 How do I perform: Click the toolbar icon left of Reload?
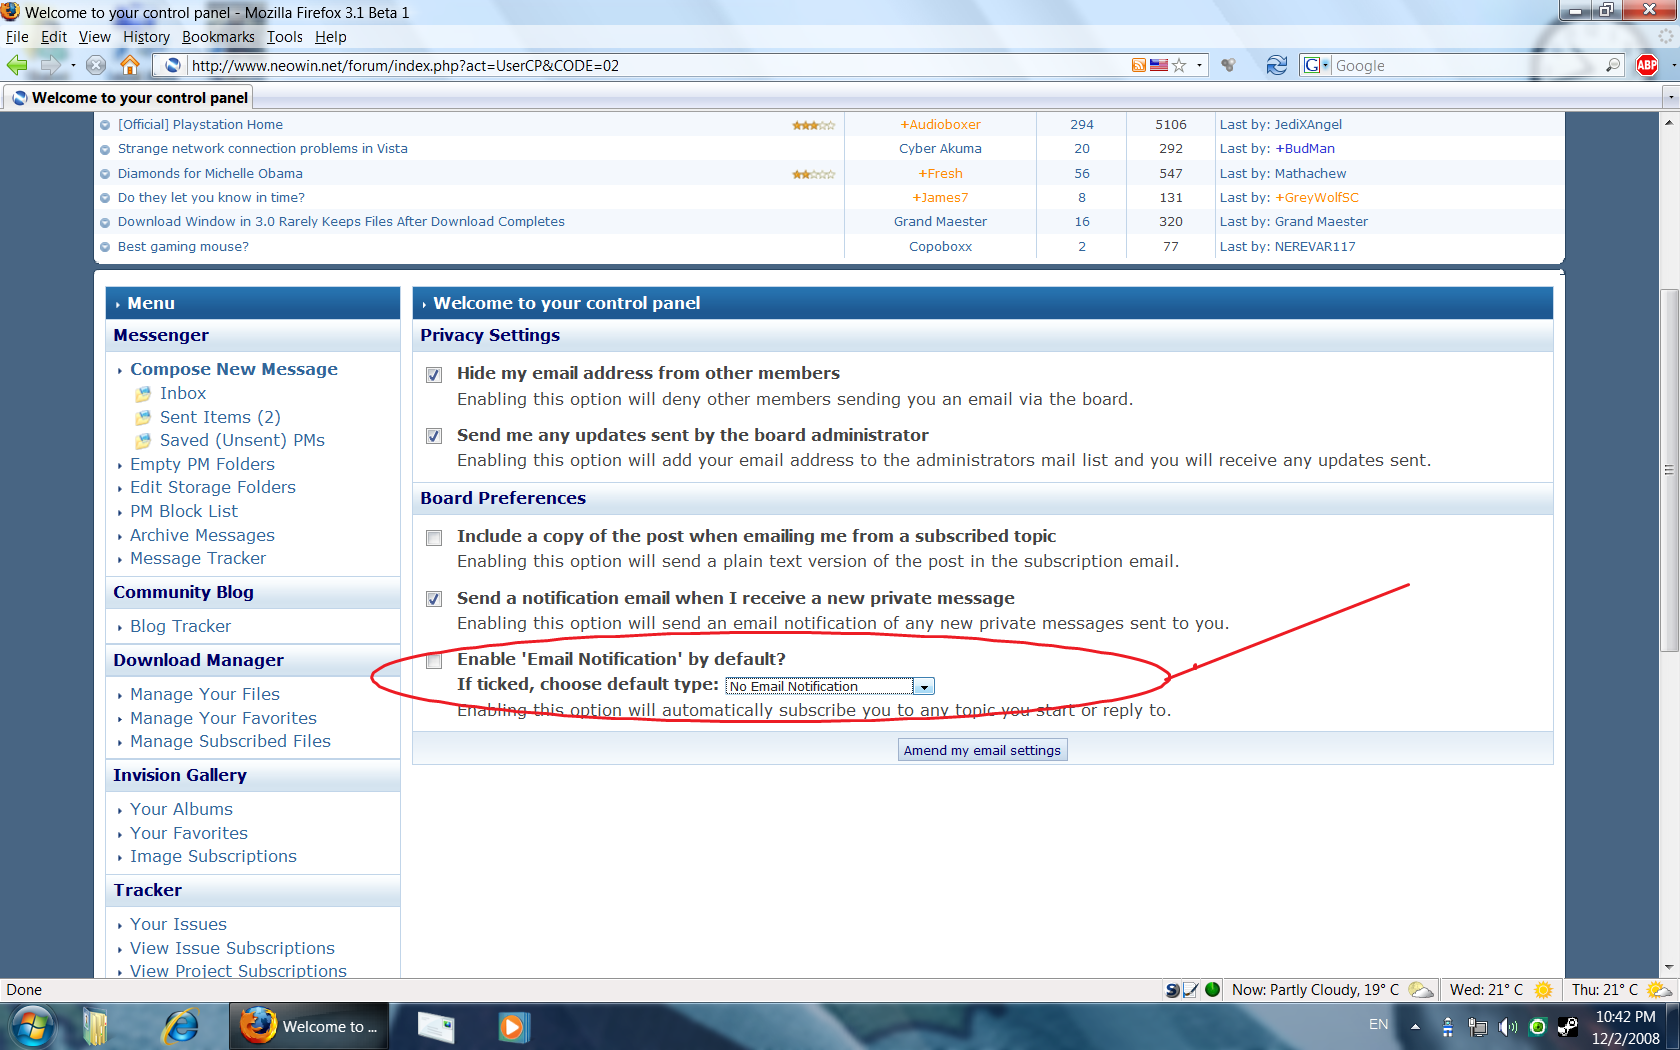click(1229, 65)
